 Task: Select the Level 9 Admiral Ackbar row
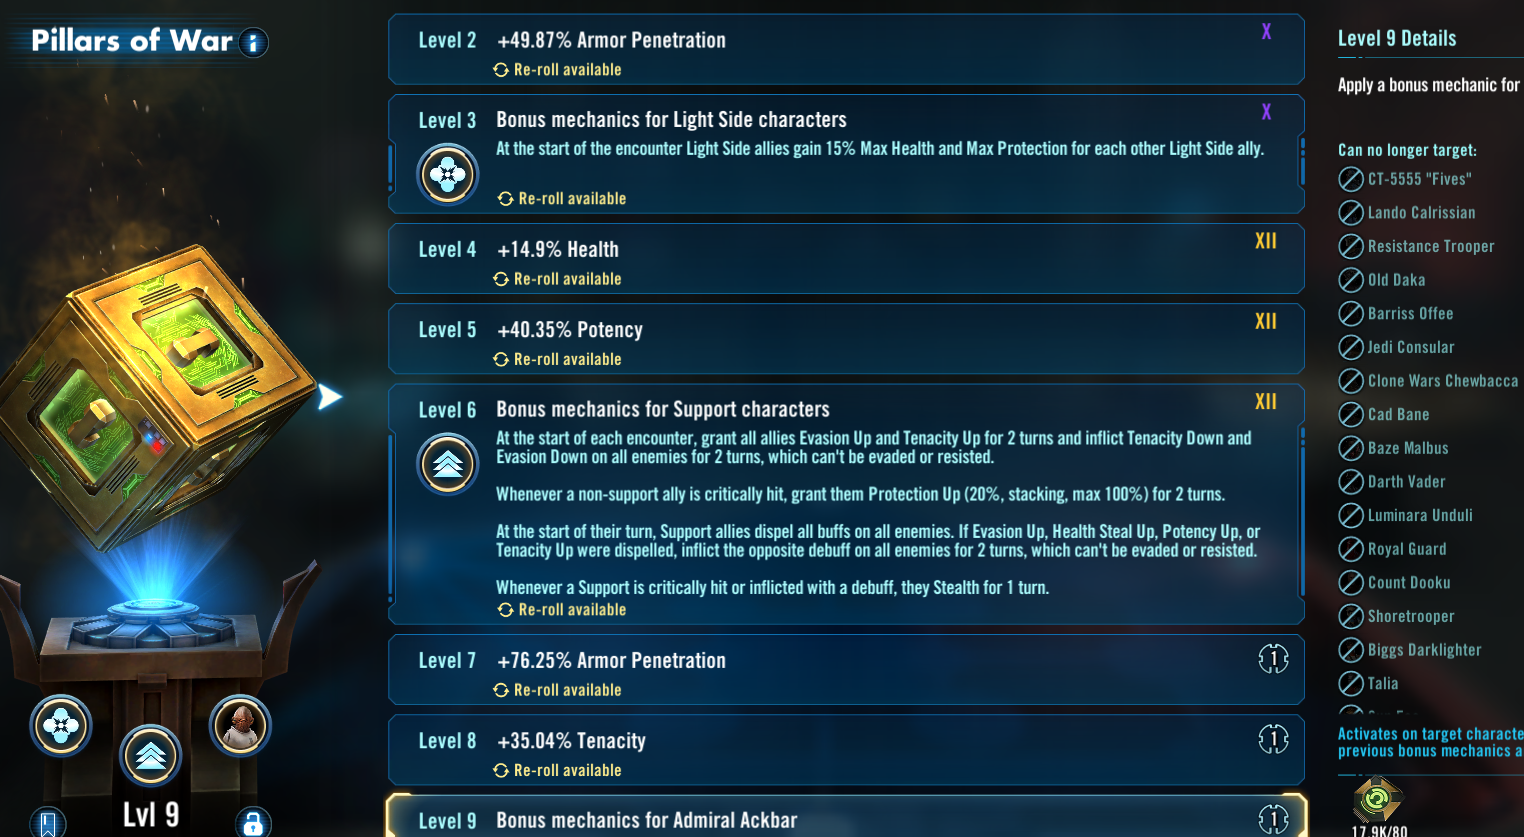(846, 819)
